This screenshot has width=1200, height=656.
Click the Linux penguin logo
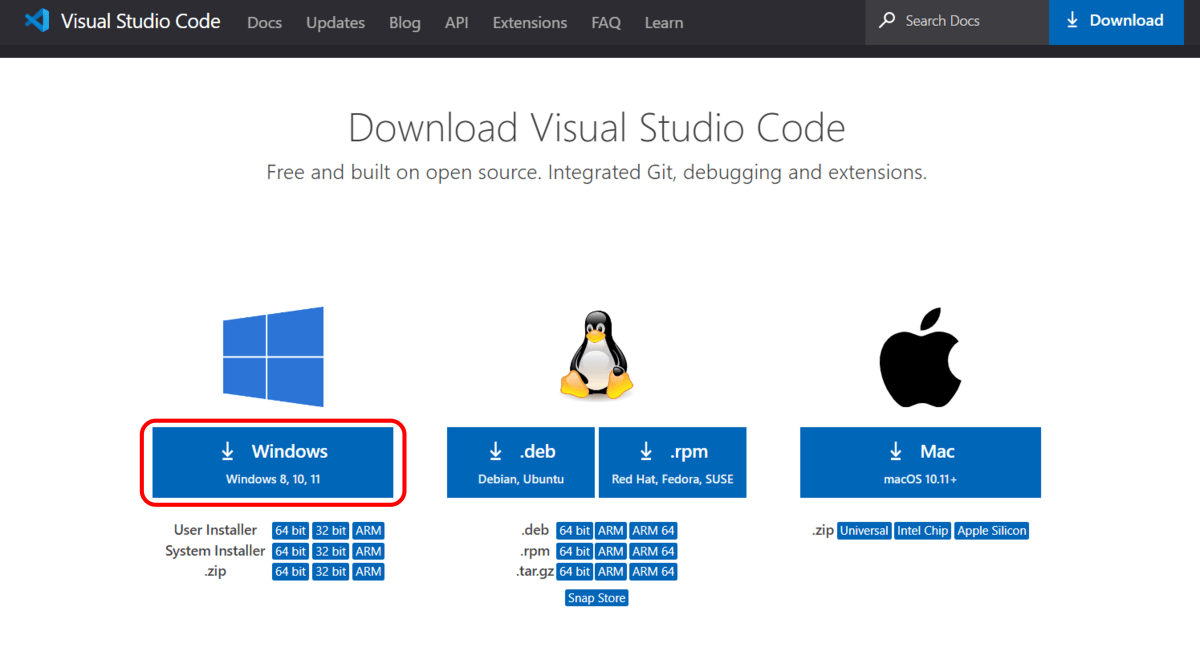point(596,356)
